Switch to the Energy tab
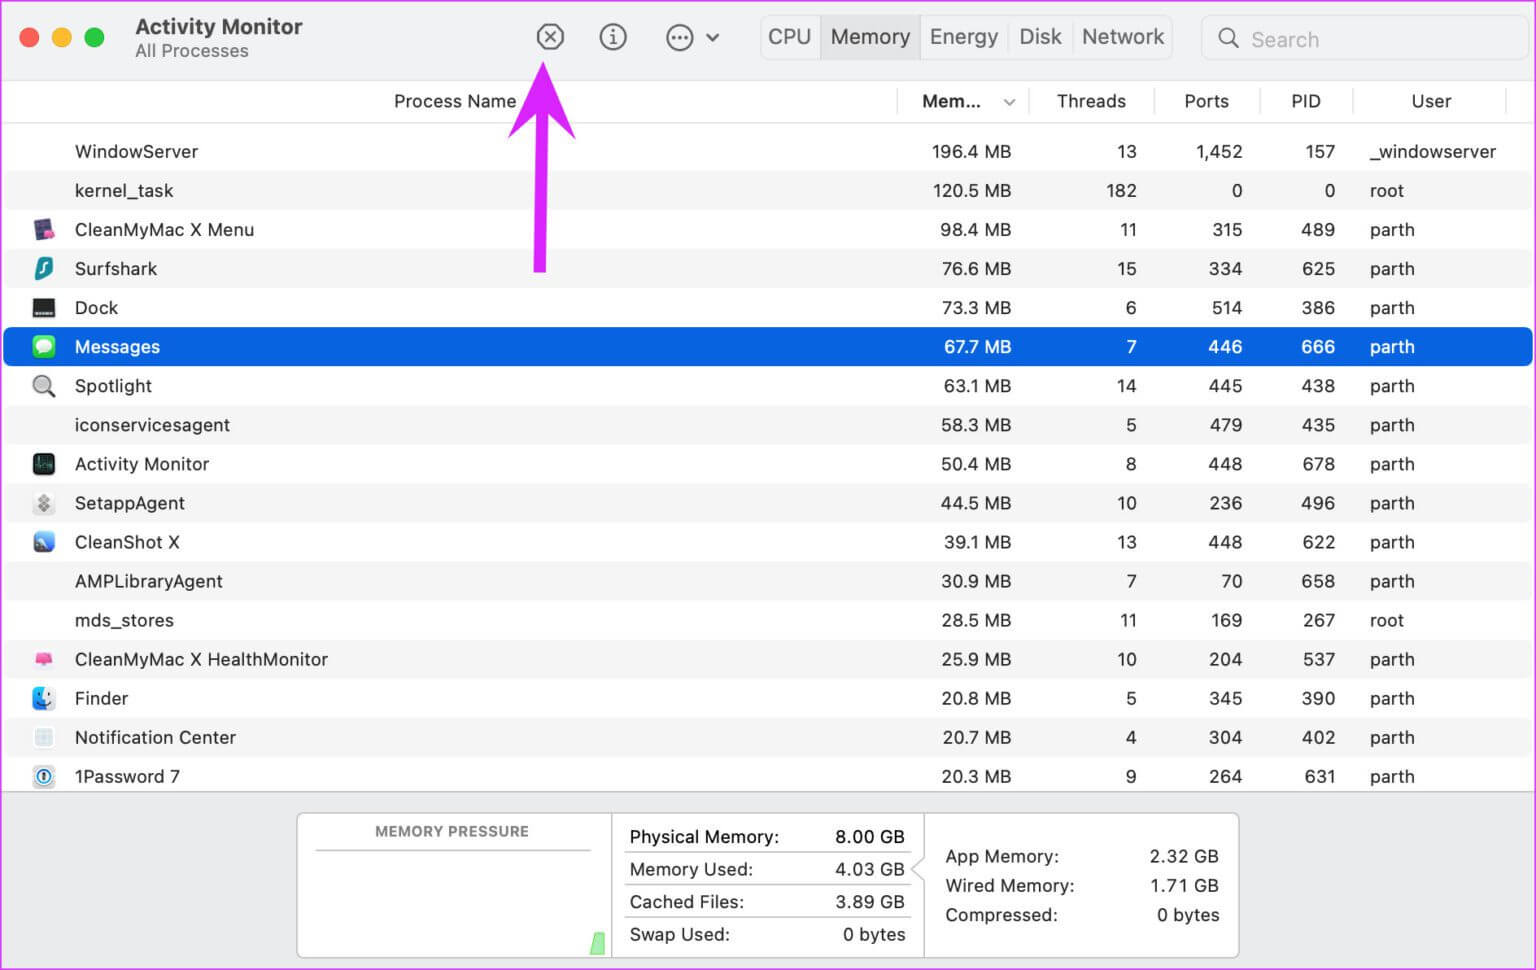 [964, 37]
